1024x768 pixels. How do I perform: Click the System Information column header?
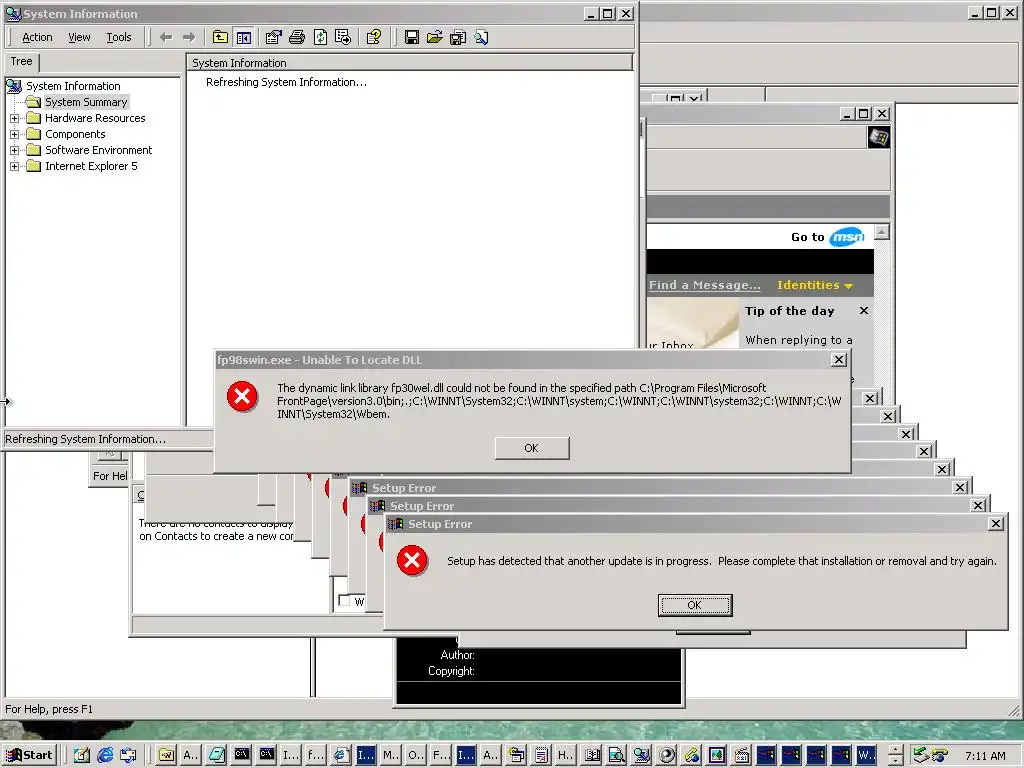[410, 63]
